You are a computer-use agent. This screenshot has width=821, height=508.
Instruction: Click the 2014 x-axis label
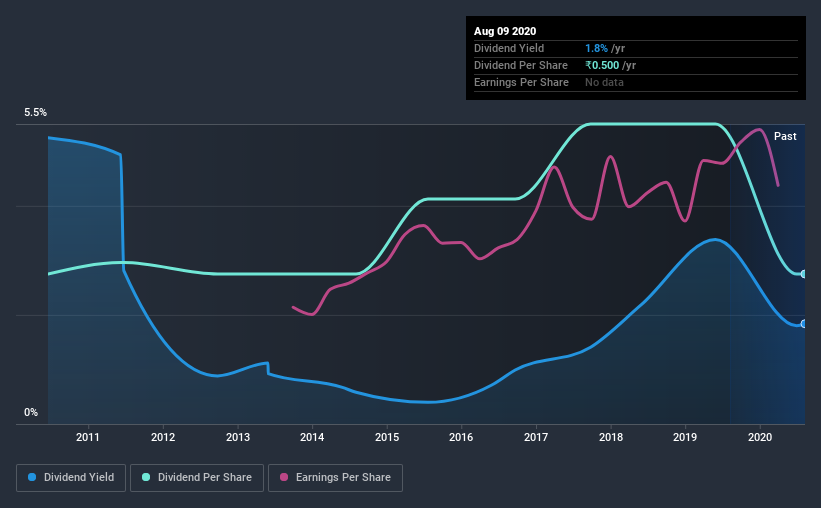click(x=312, y=437)
